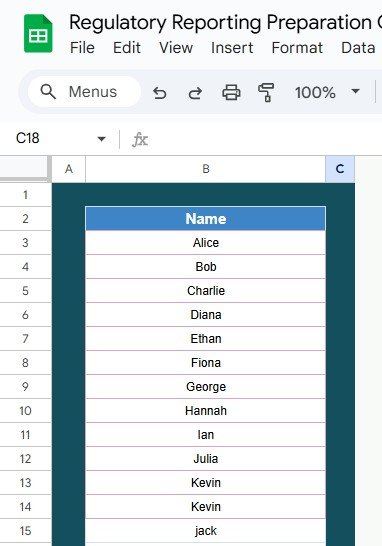Select row 15 header
382x546 pixels.
click(x=25, y=531)
